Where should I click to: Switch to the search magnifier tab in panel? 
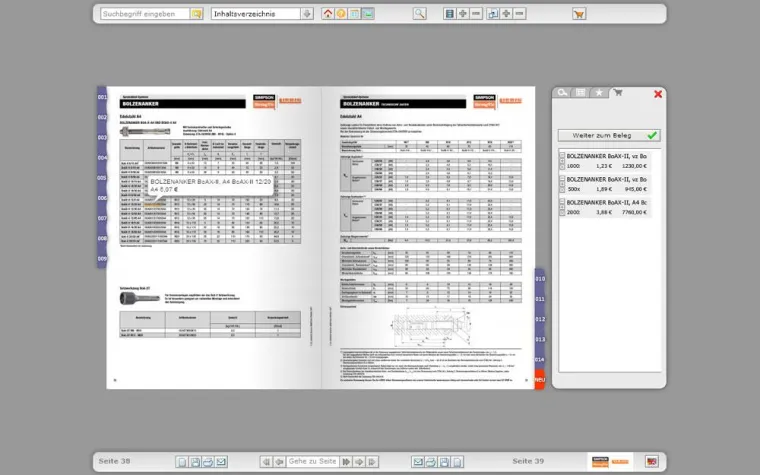[563, 93]
